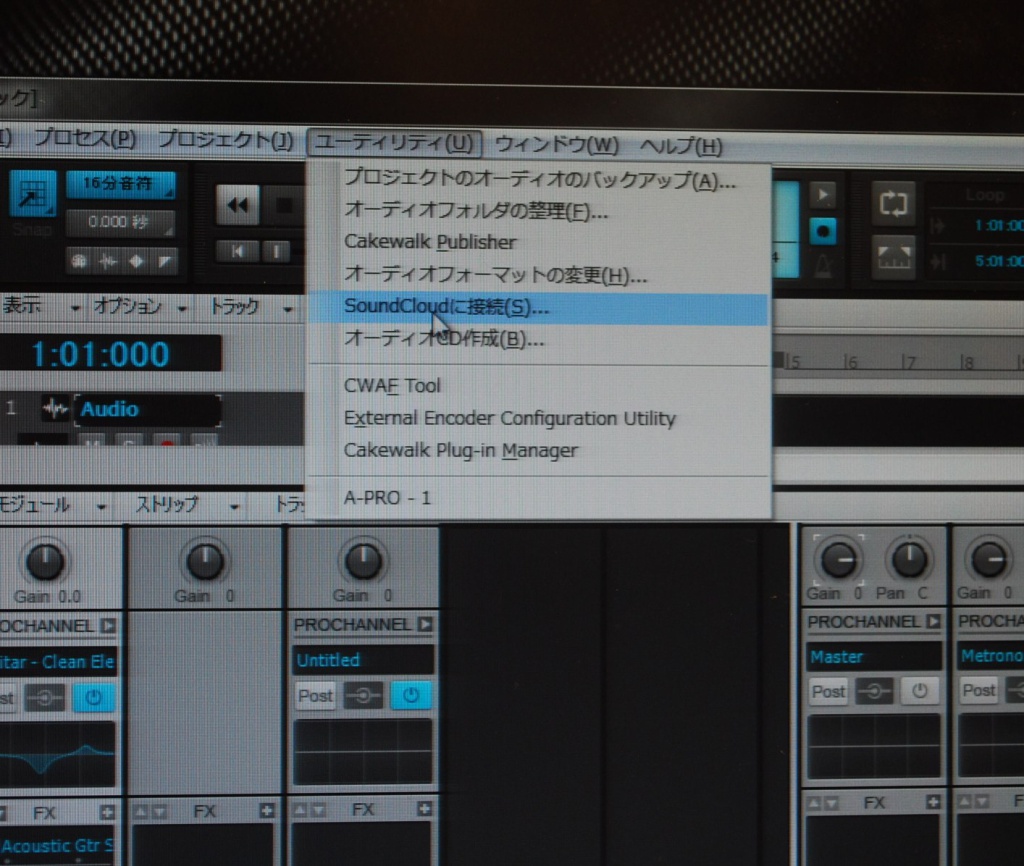The height and width of the screenshot is (866, 1024).
Task: Click the phase invert toggle on the Untitled strip
Action: (x=362, y=695)
